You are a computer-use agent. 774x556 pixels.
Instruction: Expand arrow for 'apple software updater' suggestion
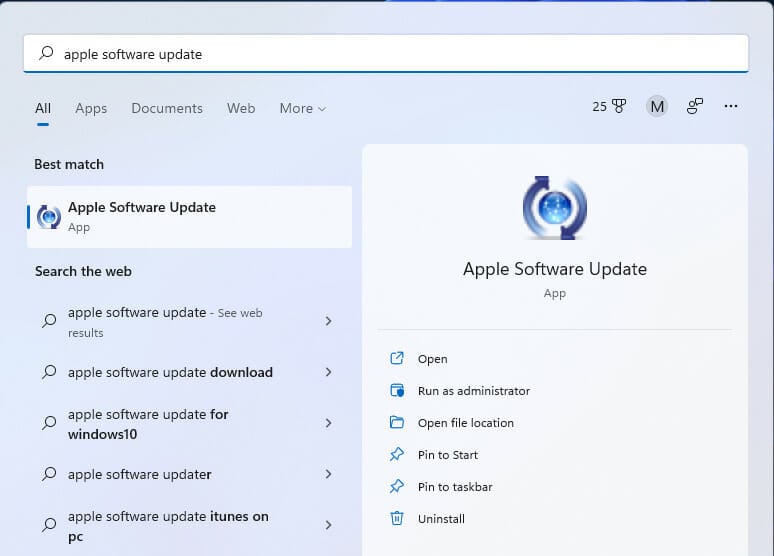329,474
